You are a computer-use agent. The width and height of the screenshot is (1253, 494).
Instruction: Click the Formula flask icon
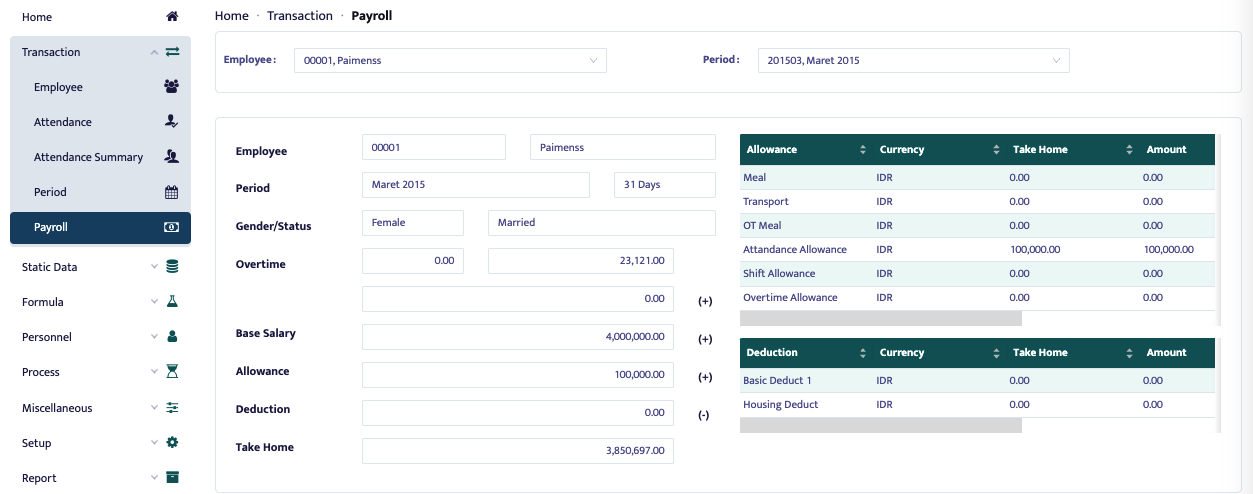(x=172, y=302)
